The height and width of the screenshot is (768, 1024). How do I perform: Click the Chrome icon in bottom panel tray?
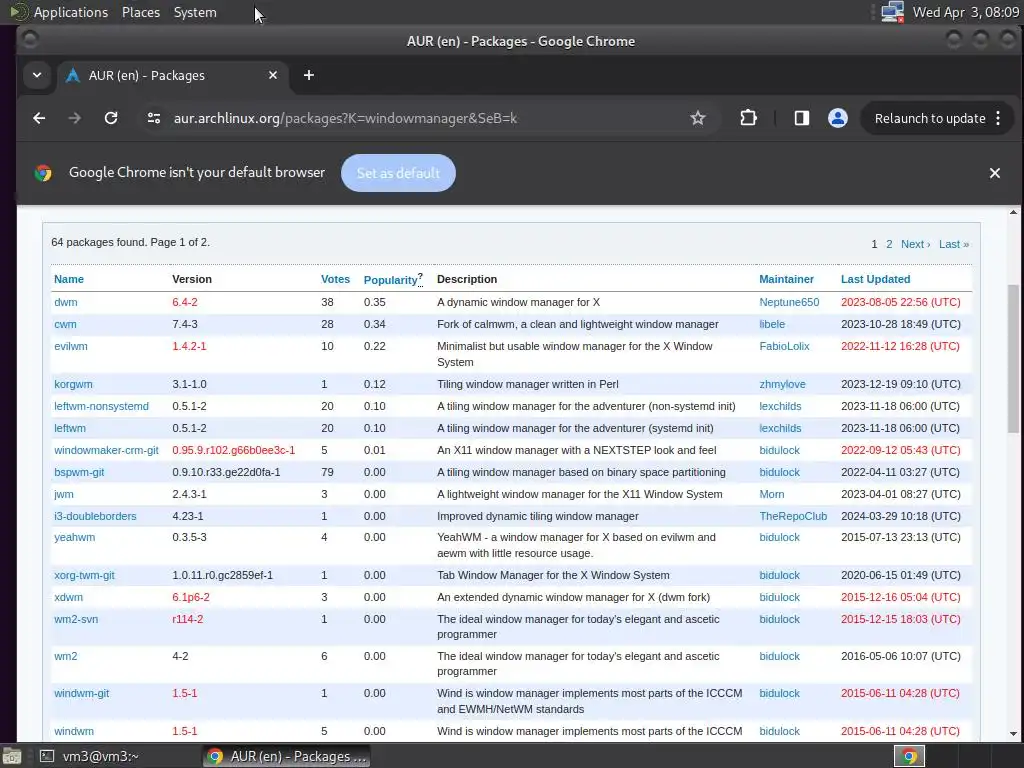(x=909, y=756)
